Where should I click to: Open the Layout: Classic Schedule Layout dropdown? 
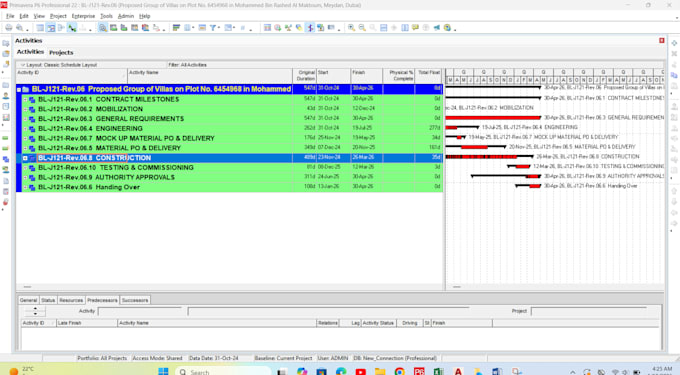coord(59,65)
